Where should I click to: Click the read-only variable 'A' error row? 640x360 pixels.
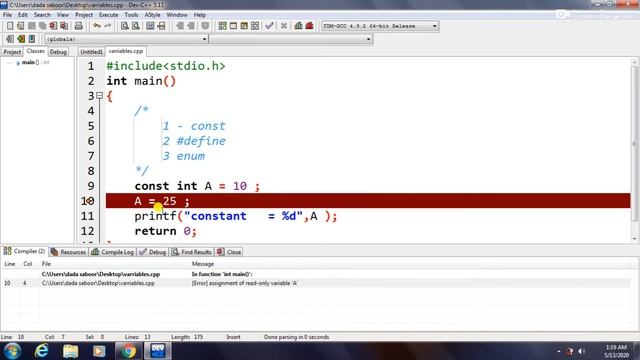(x=315, y=283)
